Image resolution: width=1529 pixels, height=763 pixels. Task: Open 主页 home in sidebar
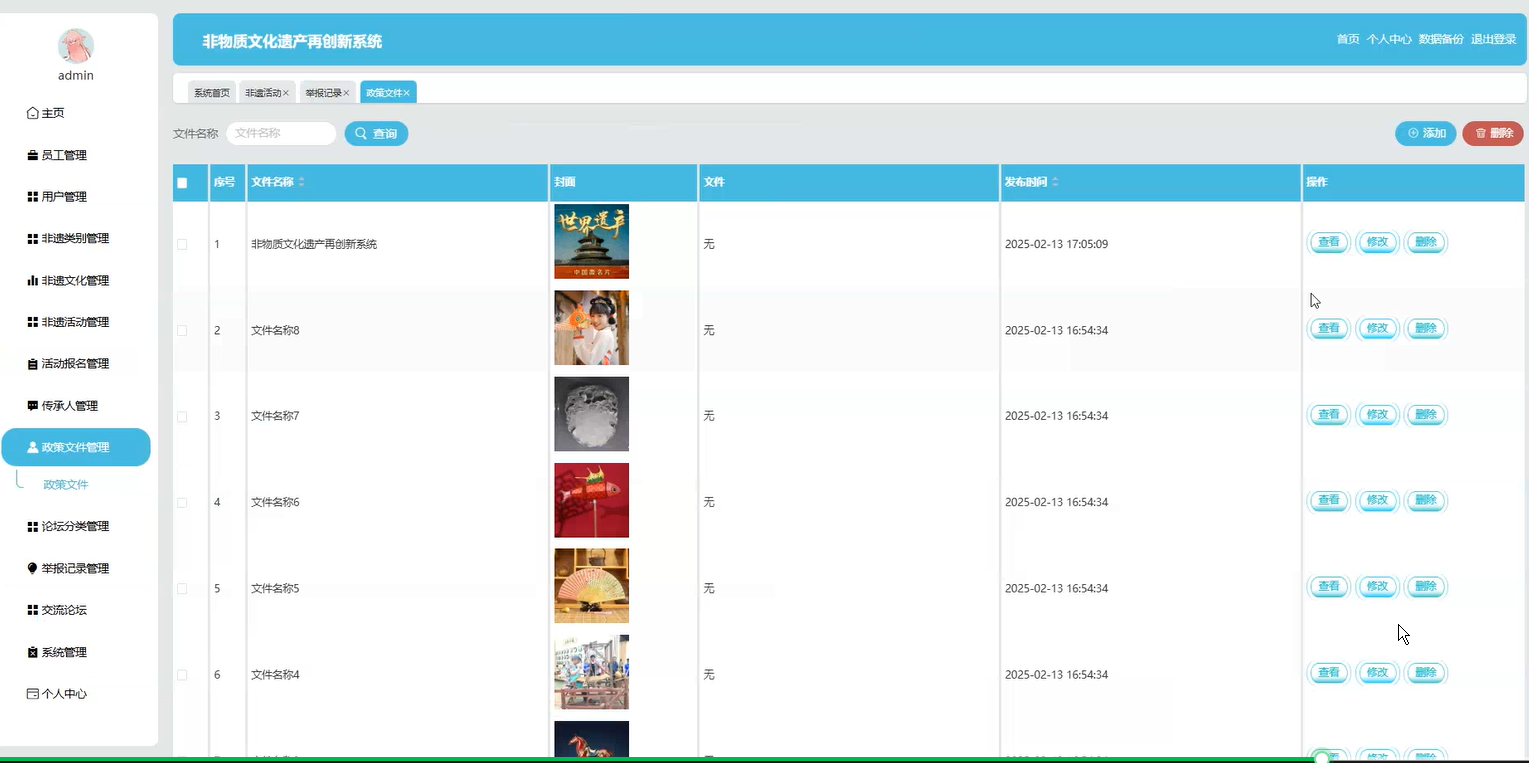pyautogui.click(x=46, y=113)
